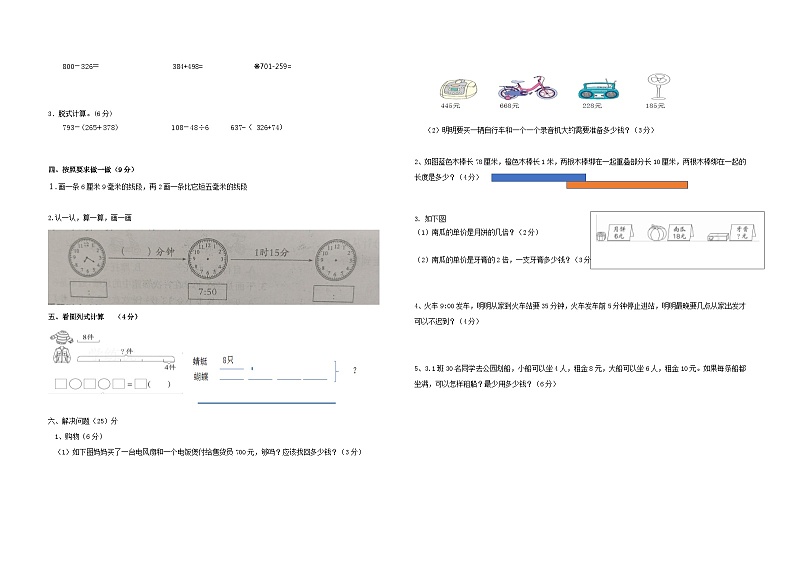Click the electric fan picture
Viewport: 794px width, 562px height.
point(658,87)
